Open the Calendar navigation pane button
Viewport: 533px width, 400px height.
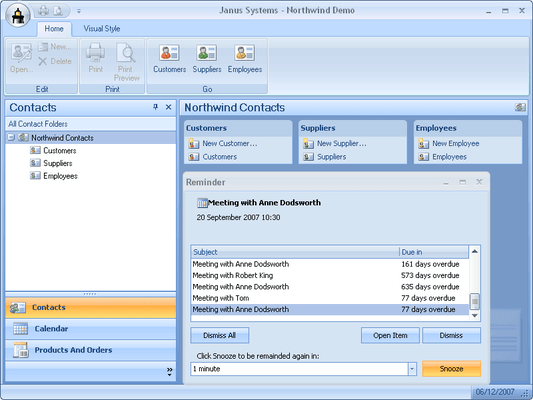pos(90,329)
